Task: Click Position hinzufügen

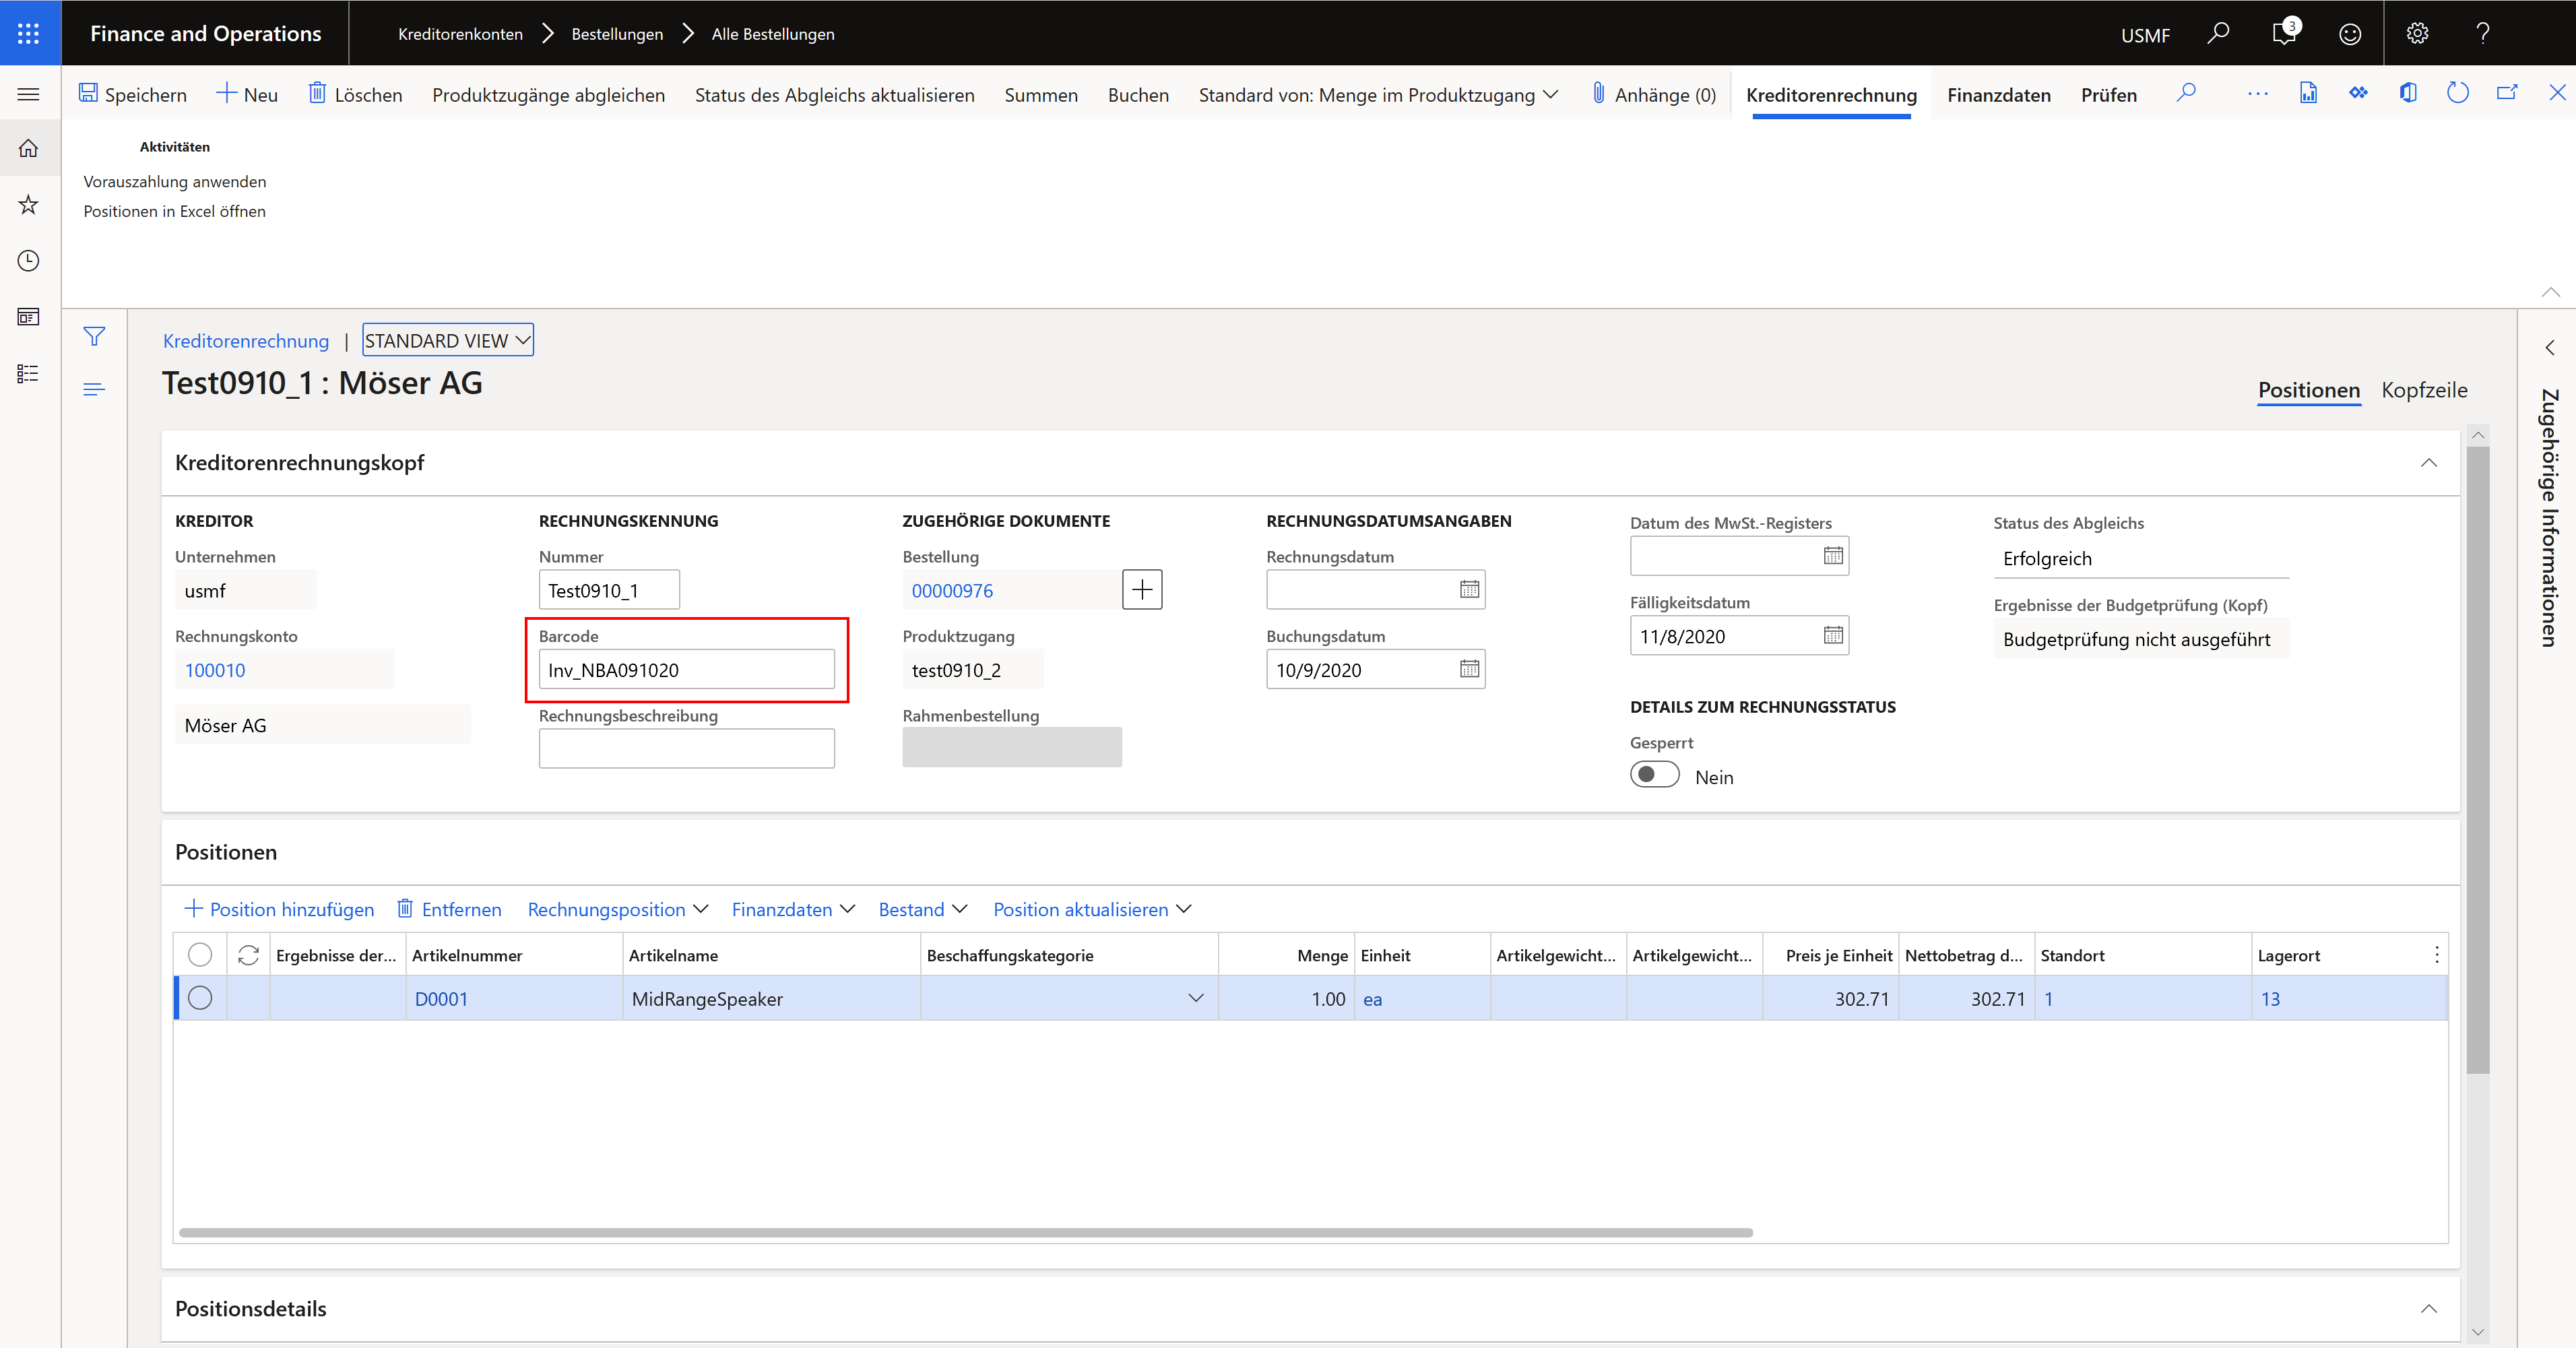Action: click(279, 909)
